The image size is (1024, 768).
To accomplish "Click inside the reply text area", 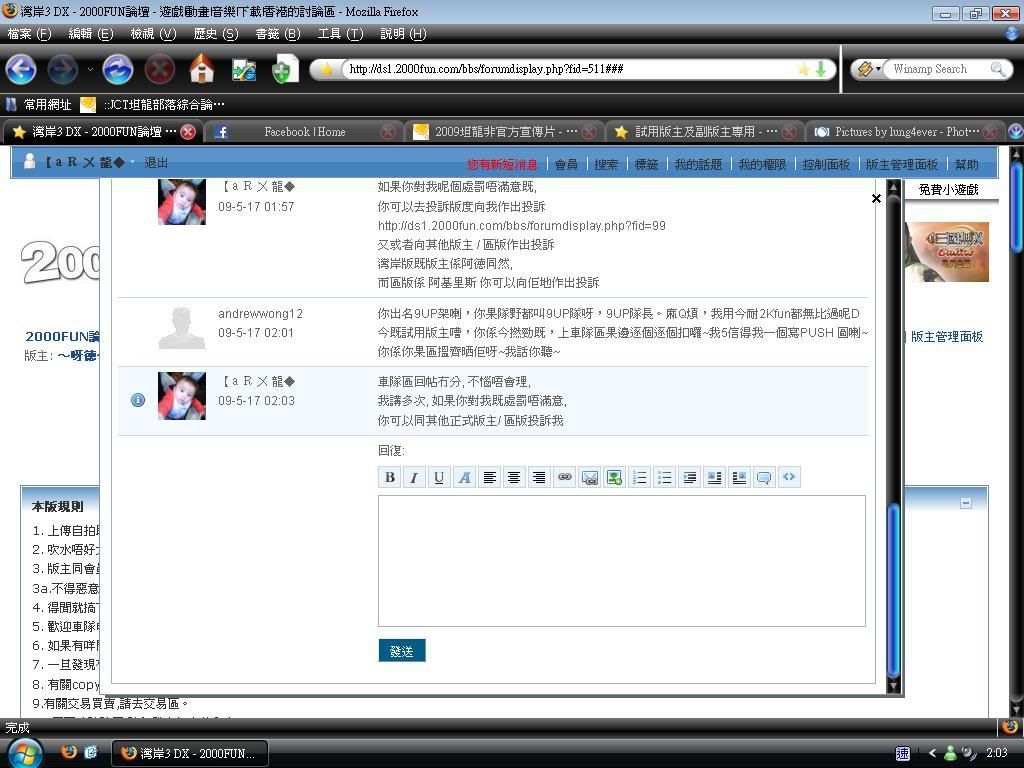I will 621,561.
